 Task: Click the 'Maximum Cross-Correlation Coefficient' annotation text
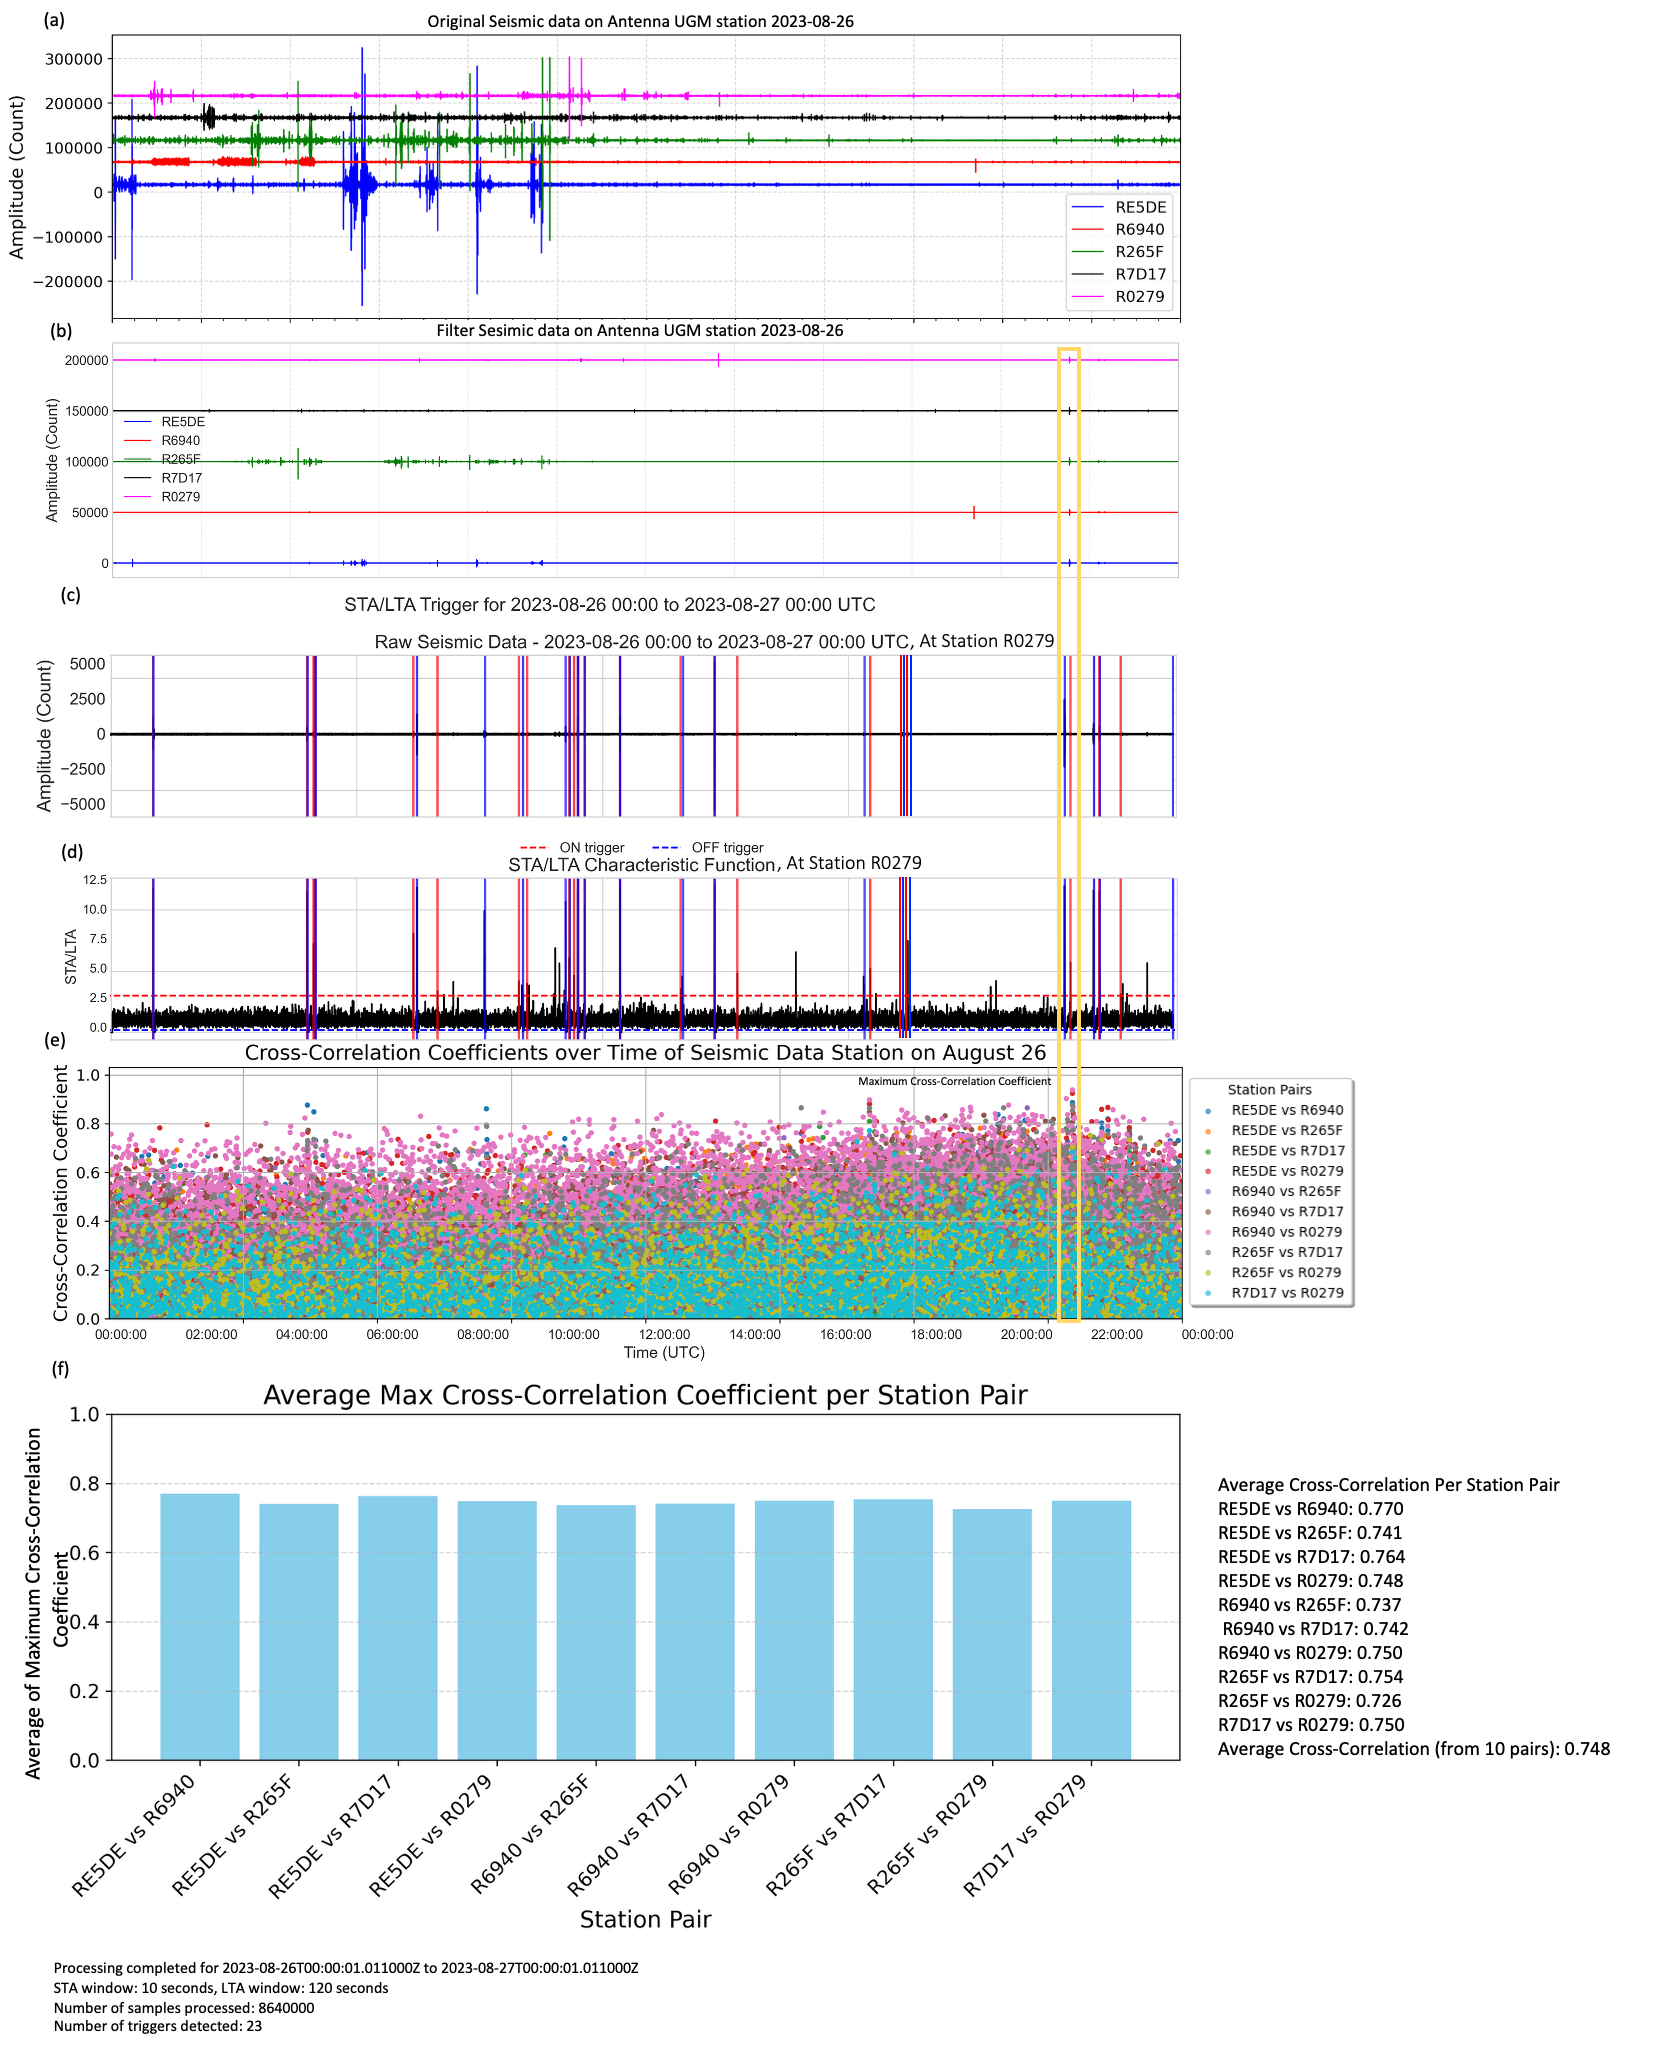point(954,1081)
